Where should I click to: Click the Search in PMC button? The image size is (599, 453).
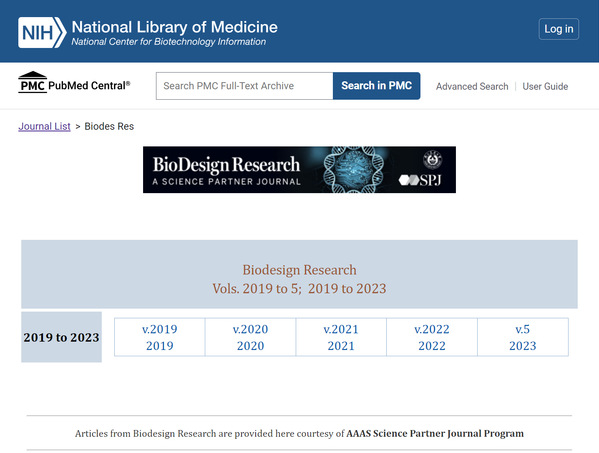coord(376,86)
